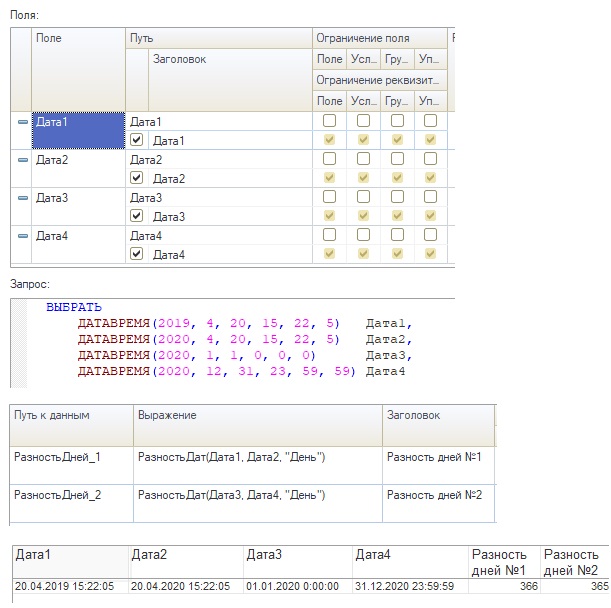Click the Ограничение поля column header

pyautogui.click(x=380, y=38)
